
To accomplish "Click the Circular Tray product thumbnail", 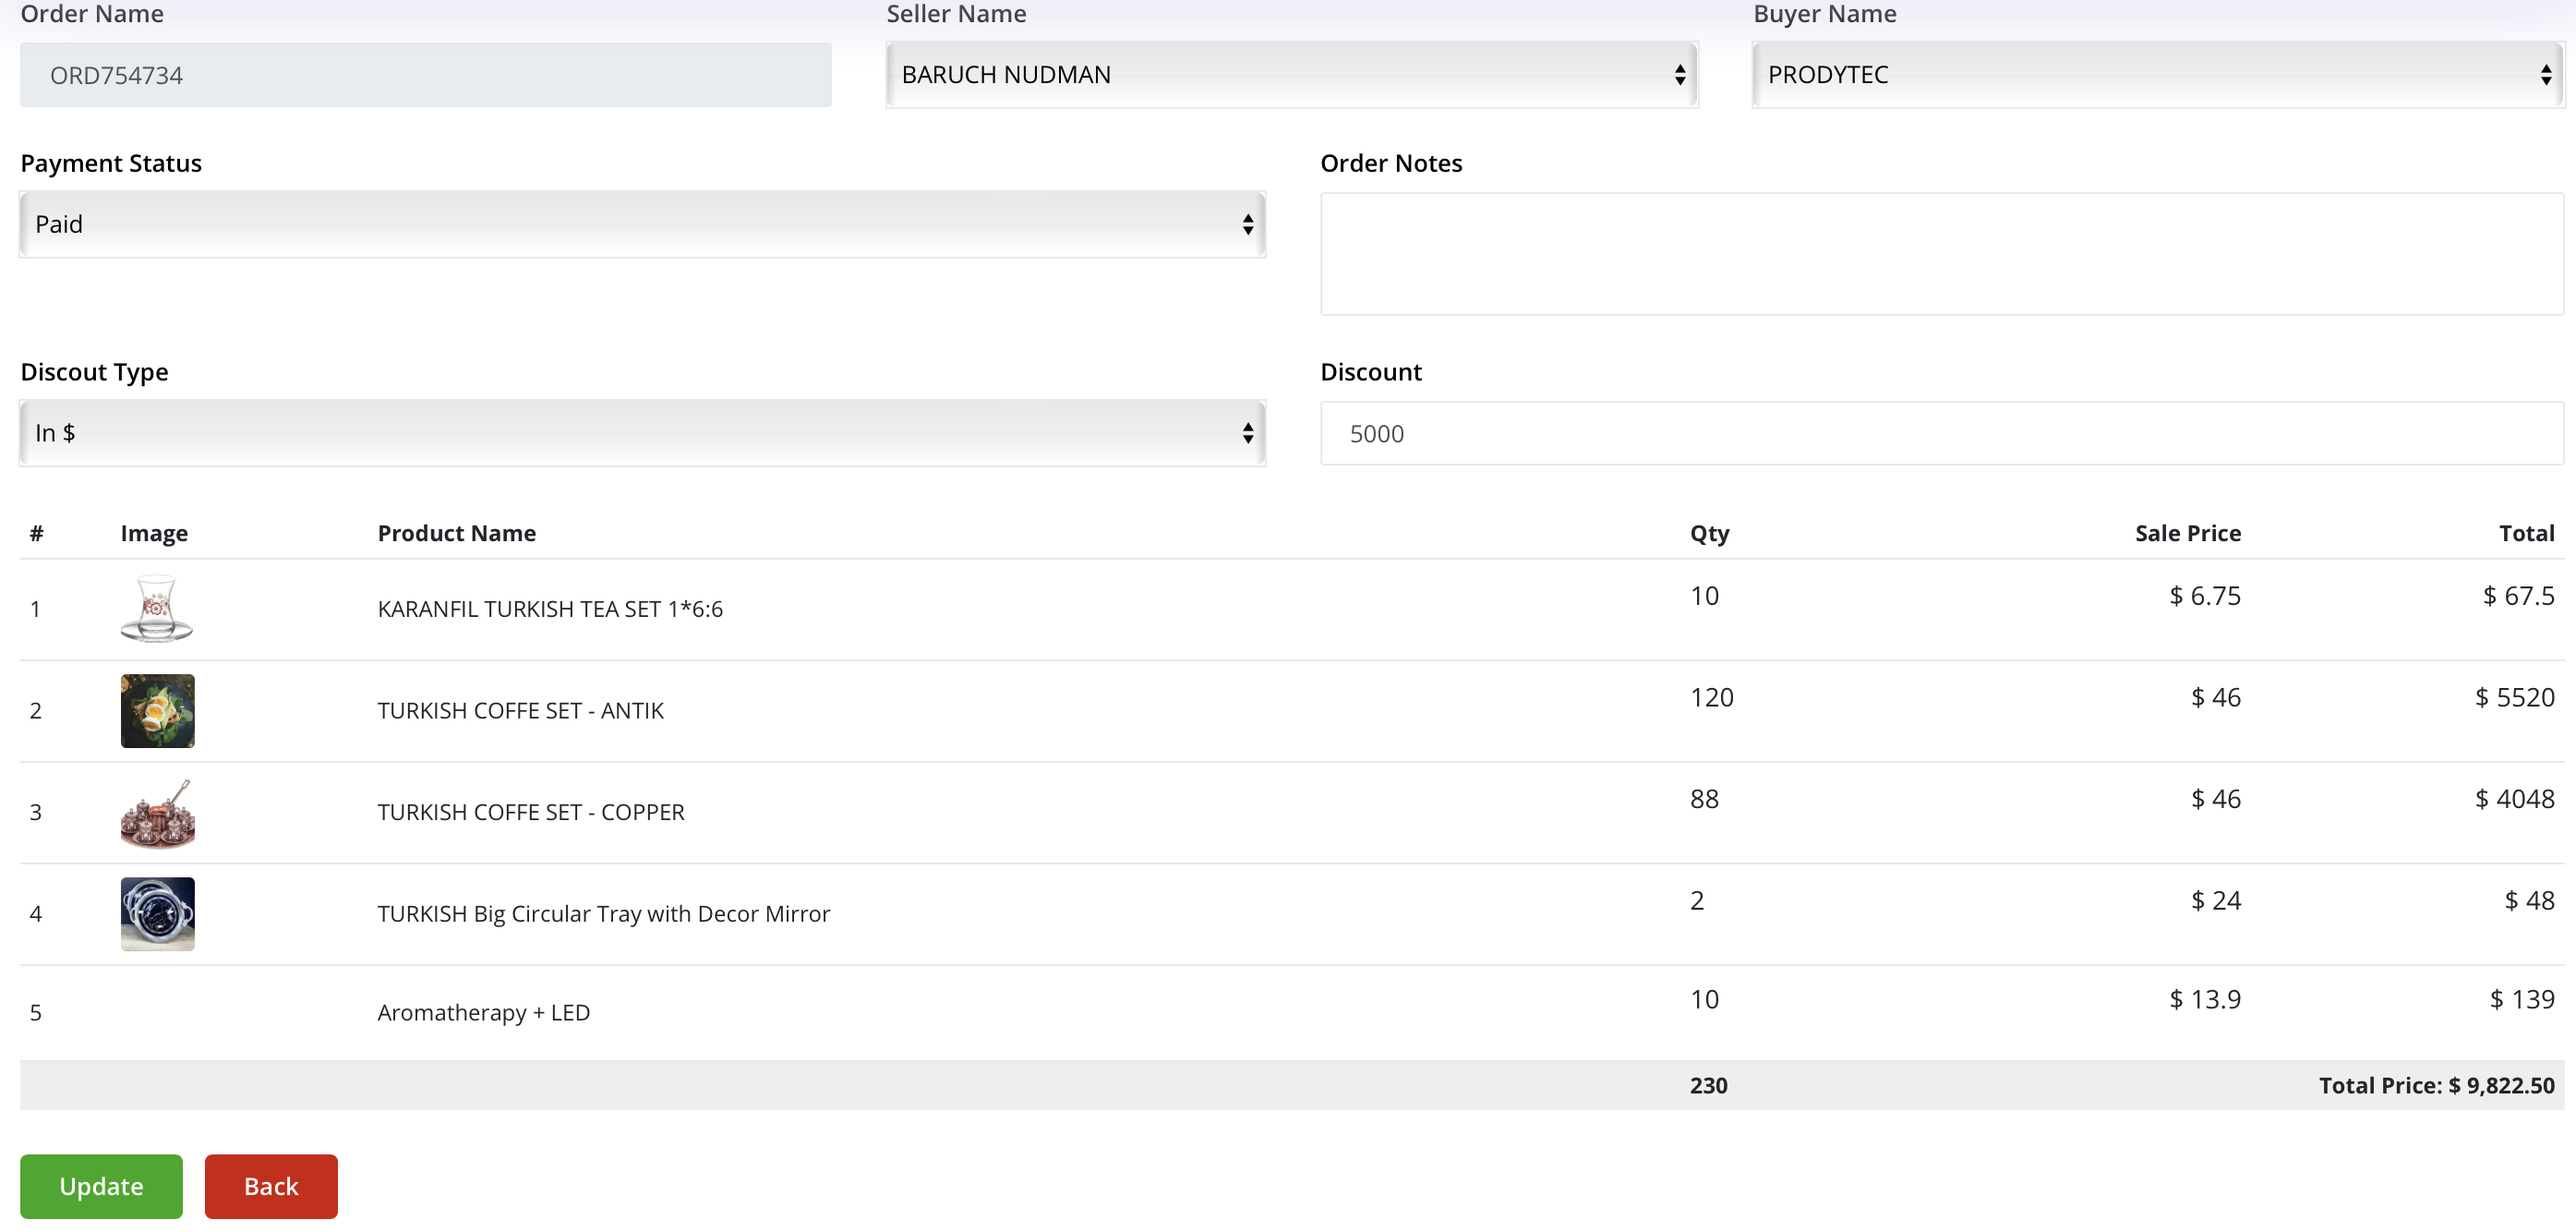I will click(157, 914).
